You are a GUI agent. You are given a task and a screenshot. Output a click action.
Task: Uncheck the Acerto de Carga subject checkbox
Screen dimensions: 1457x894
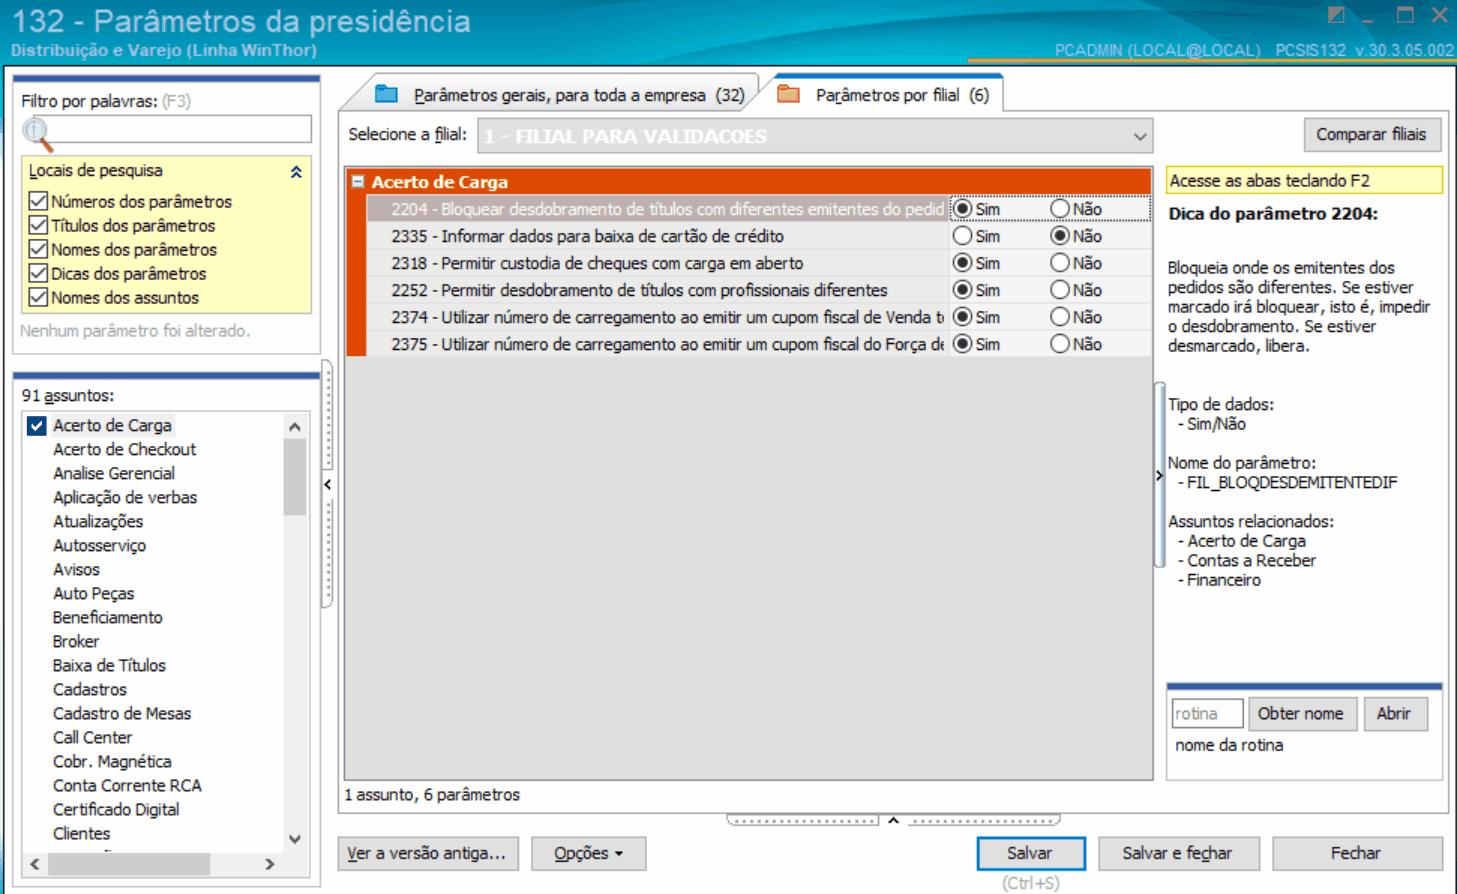tap(37, 425)
